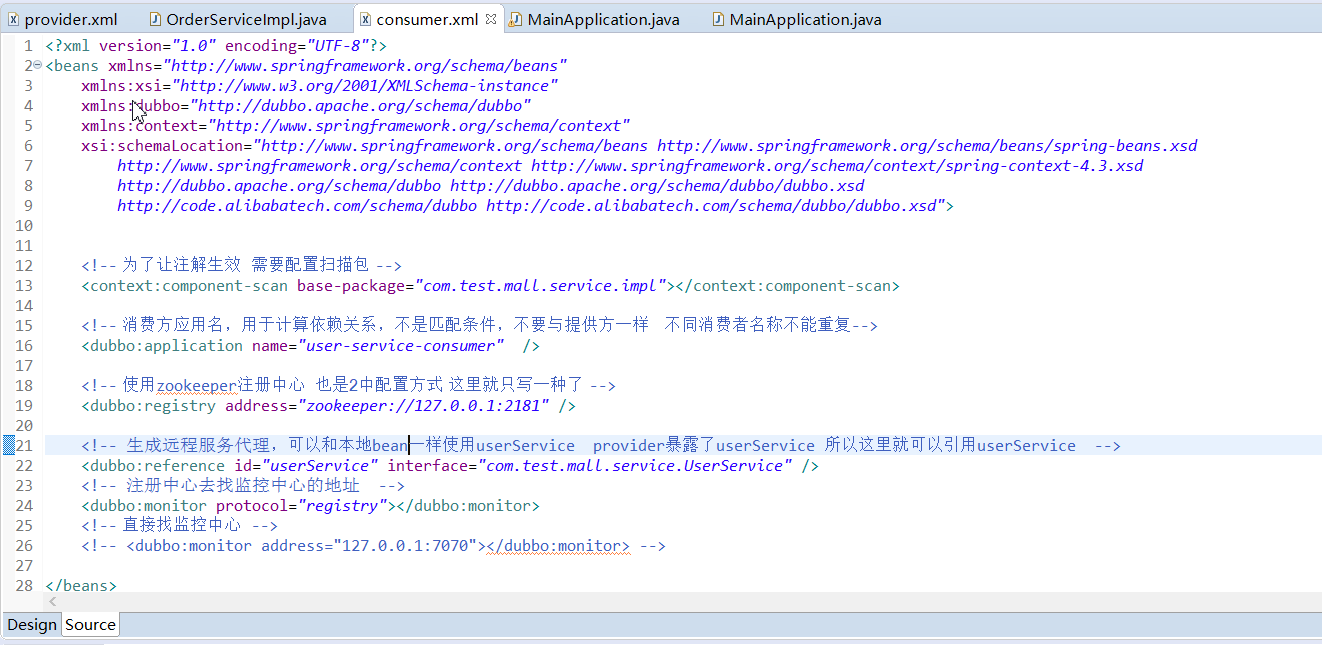
Task: Switch to the Design view tab
Action: click(32, 624)
